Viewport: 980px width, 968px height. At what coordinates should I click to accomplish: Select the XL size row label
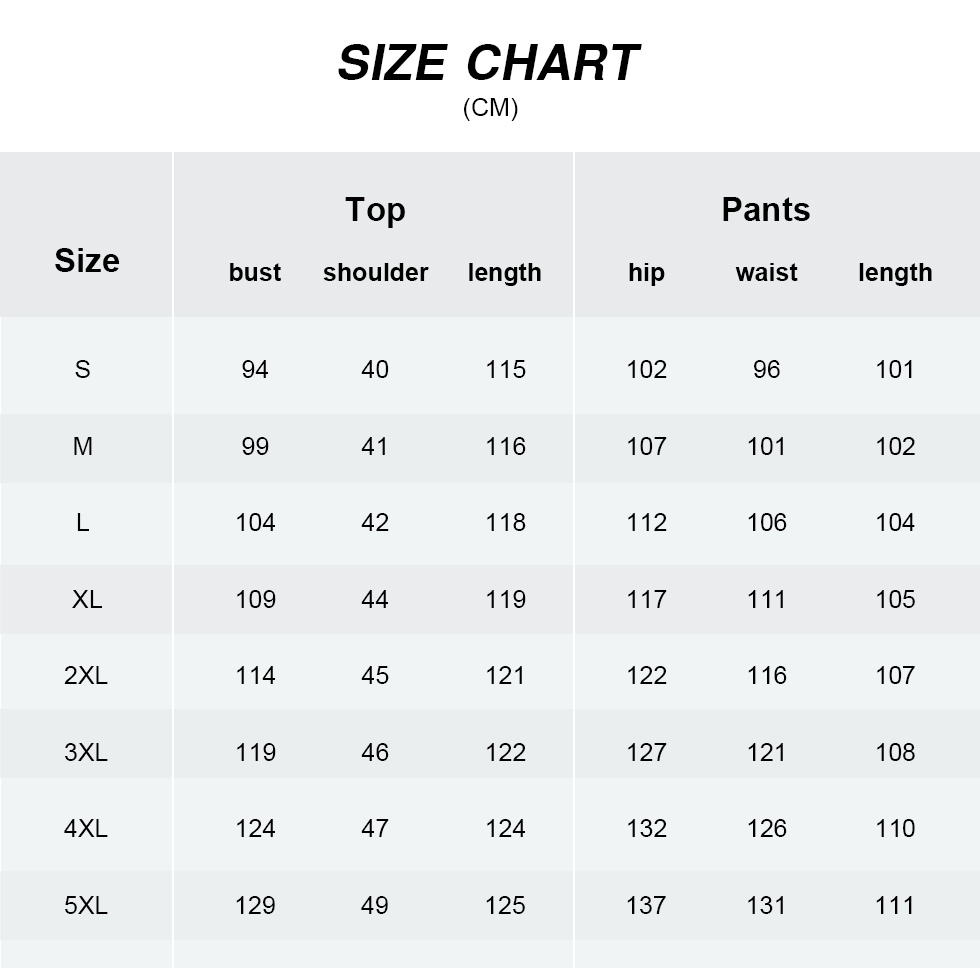click(x=87, y=600)
